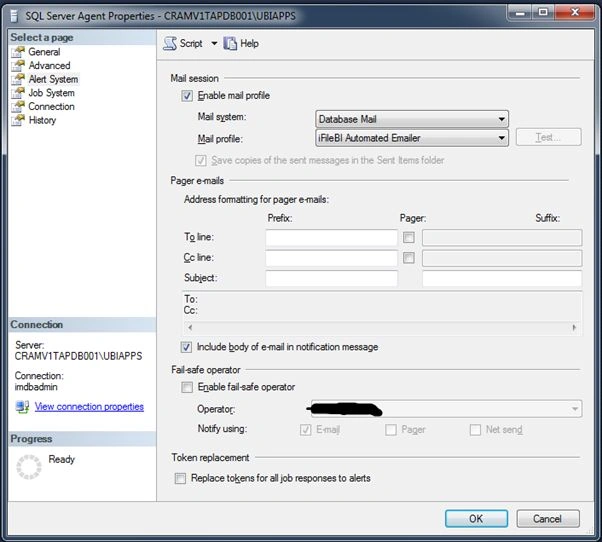The image size is (602, 542).
Task: Confirm with the OK button
Action: click(476, 519)
